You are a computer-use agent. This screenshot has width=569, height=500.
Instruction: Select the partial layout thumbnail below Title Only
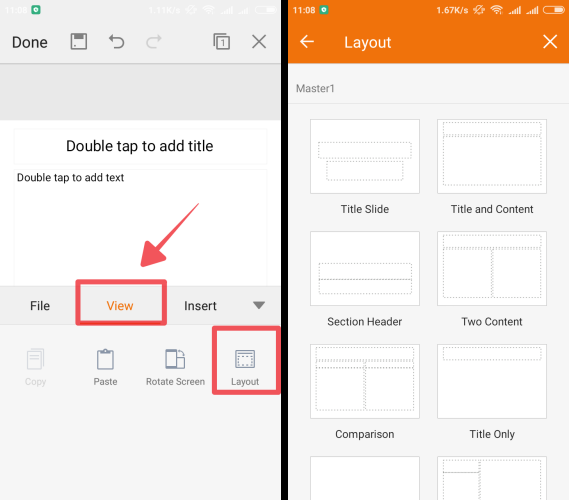click(x=492, y=478)
